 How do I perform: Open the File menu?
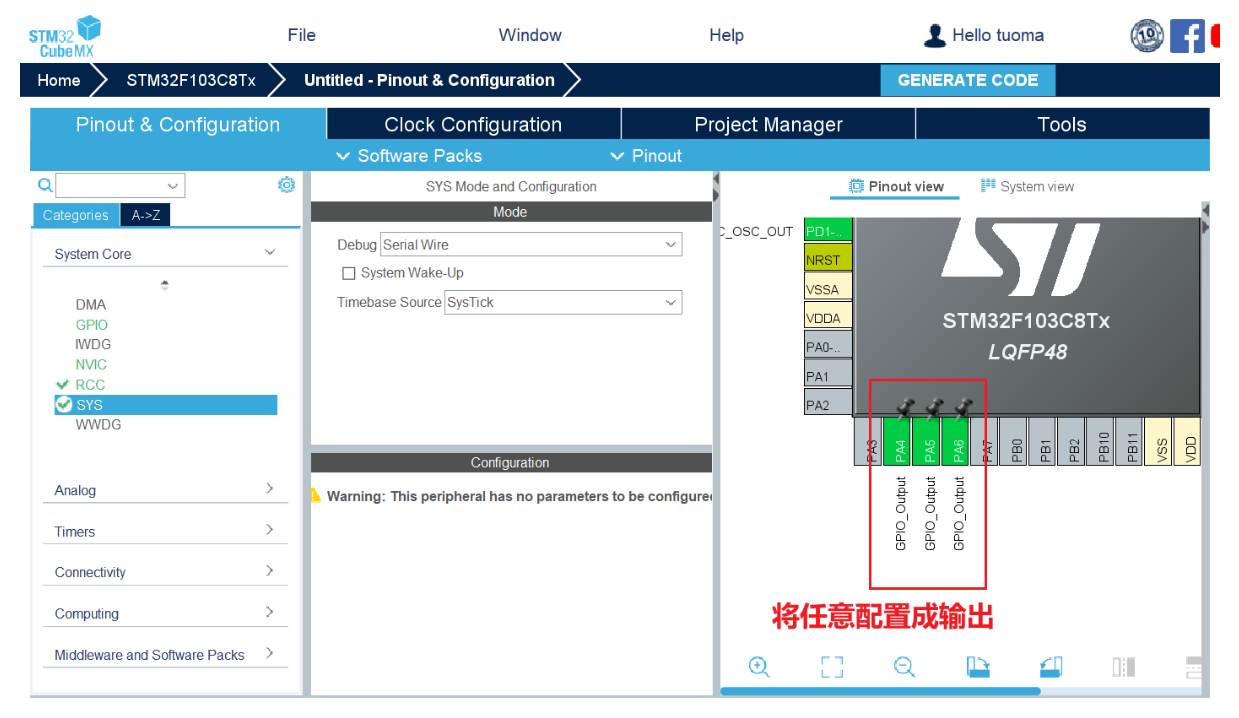[302, 35]
